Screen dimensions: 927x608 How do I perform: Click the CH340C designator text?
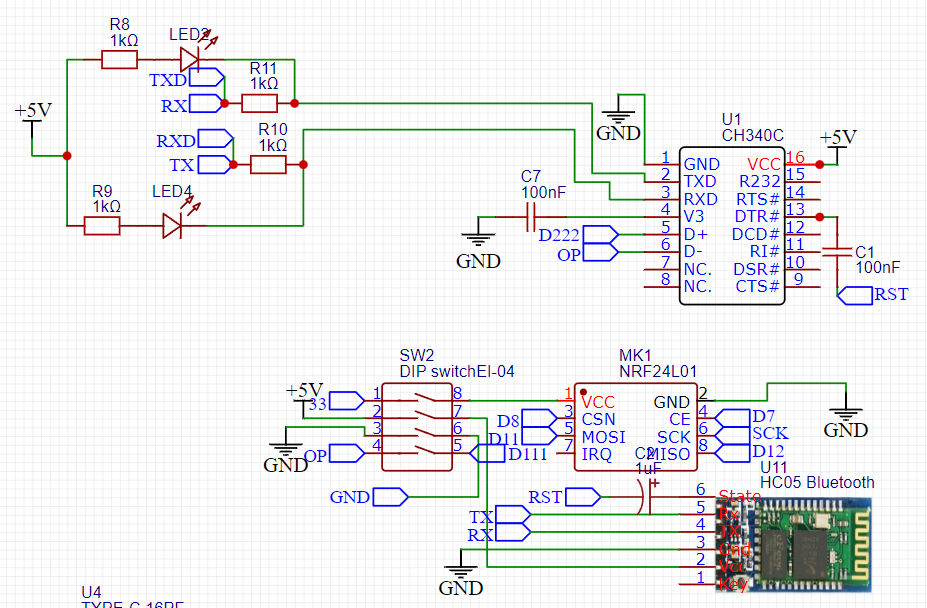tap(753, 135)
